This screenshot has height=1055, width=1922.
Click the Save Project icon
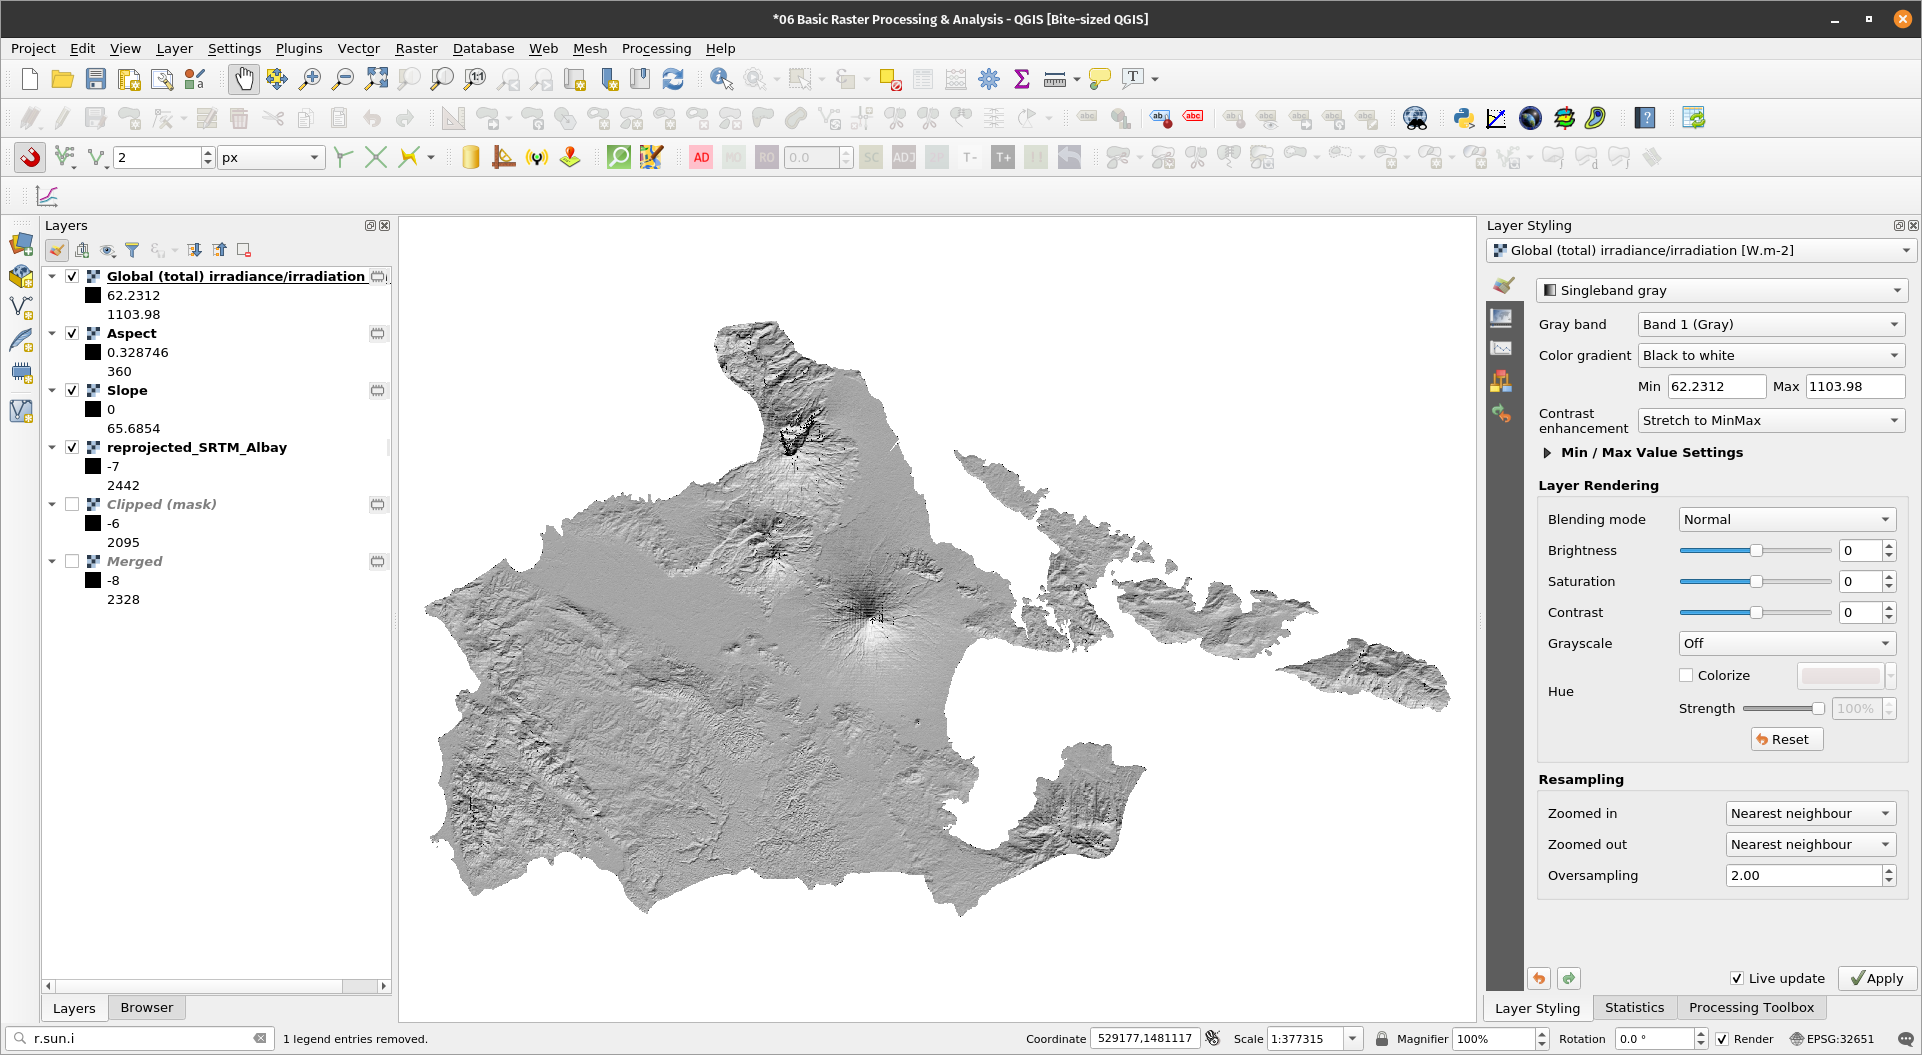[96, 79]
